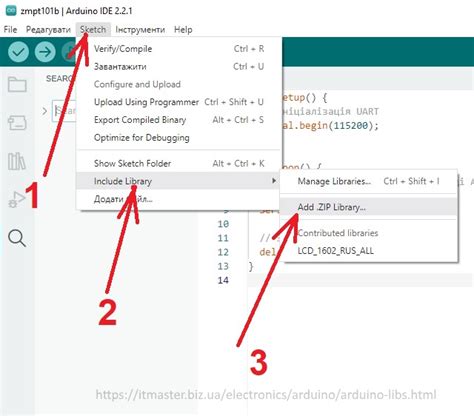Open the Search magnifier sidebar icon
The image size is (474, 416).
[17, 238]
